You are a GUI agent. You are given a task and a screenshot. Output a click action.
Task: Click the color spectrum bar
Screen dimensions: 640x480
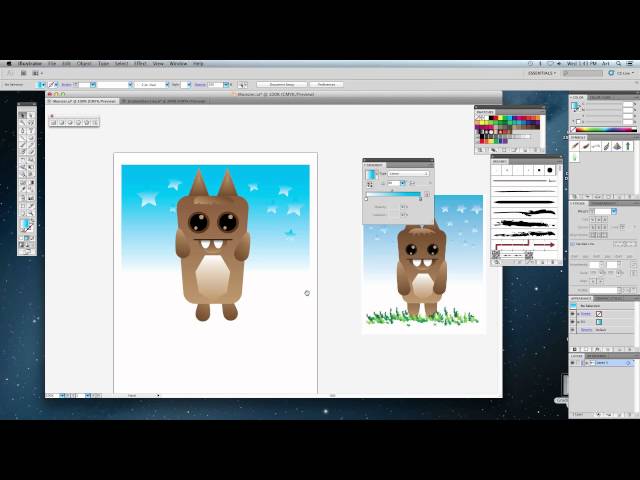pos(606,129)
